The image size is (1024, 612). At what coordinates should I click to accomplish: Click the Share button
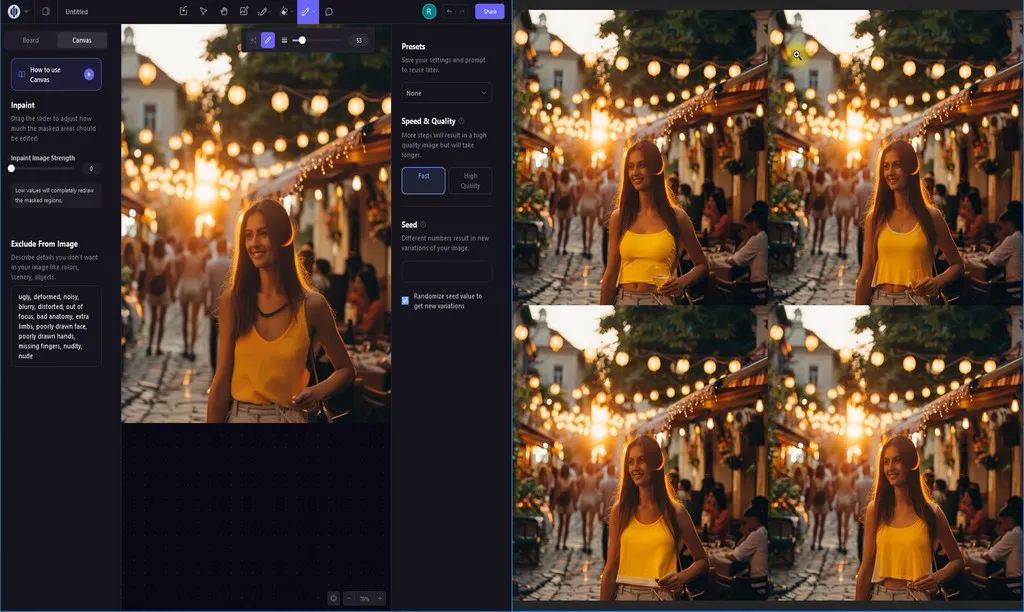tap(489, 12)
